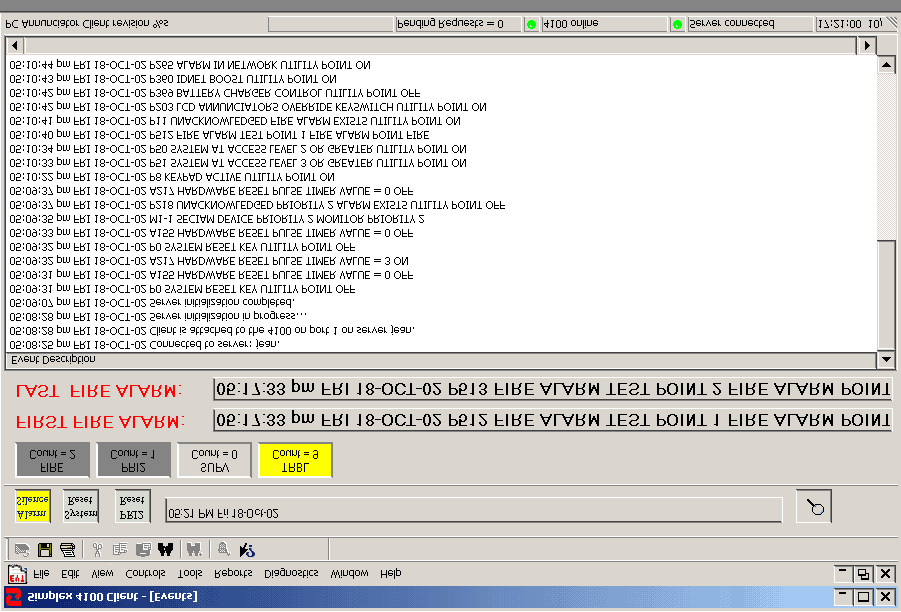Open the Diagnostics menu

(x=291, y=573)
